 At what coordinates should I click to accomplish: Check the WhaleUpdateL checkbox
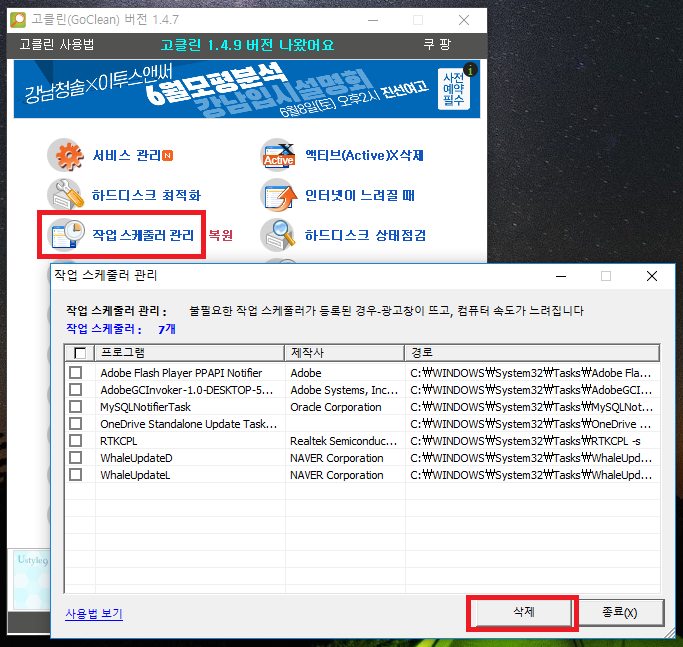[76, 474]
